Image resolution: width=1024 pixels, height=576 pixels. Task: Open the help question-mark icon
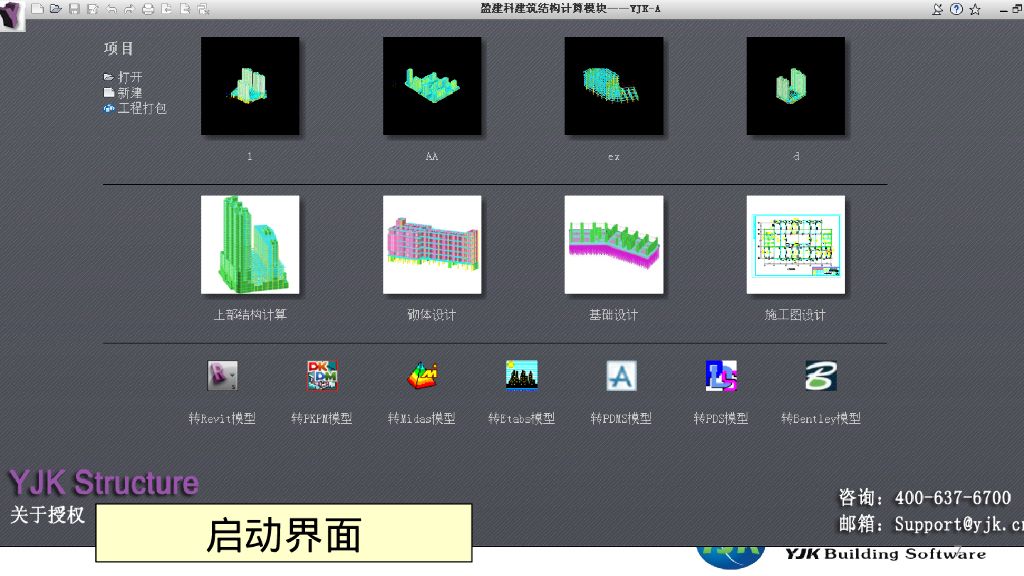click(957, 7)
